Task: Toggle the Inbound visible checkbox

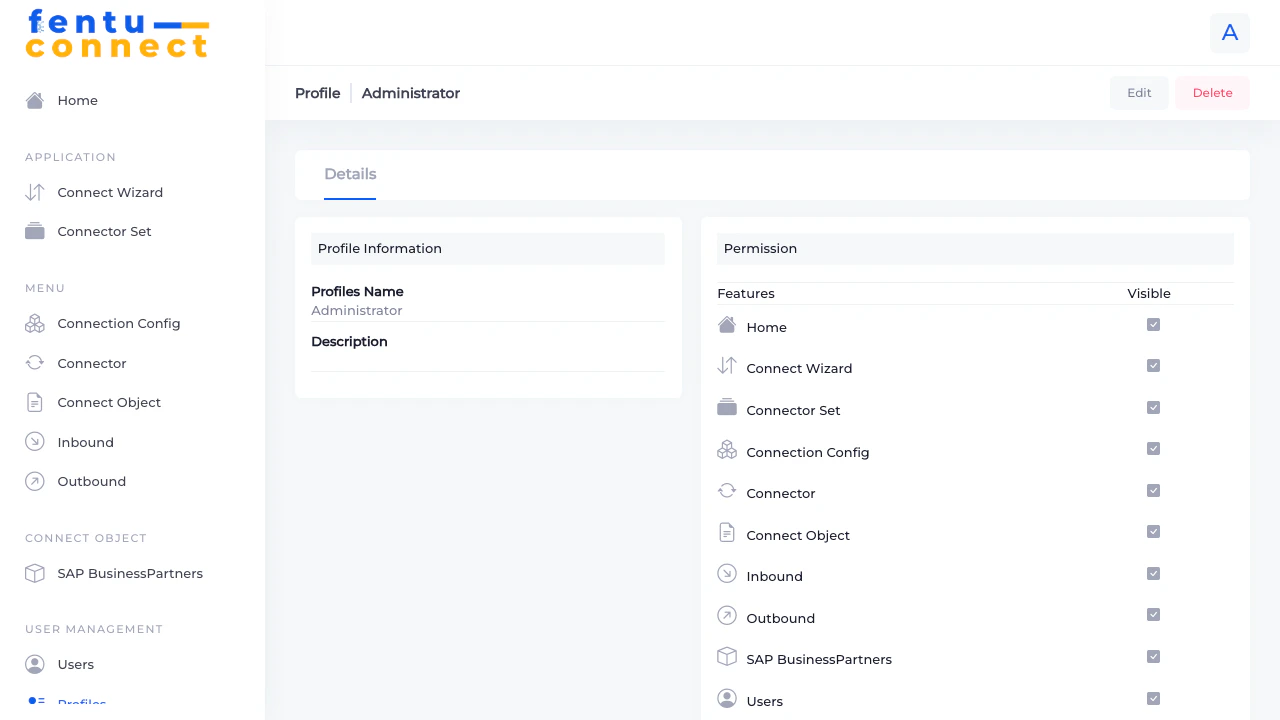Action: coord(1153,574)
